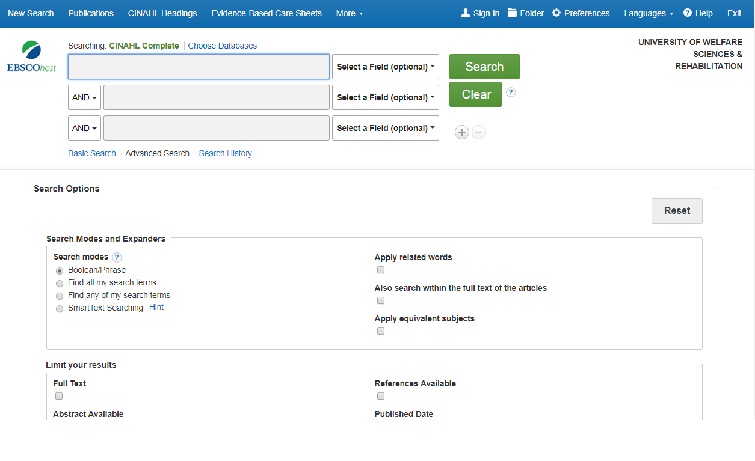Check the Full Text limiter checkbox
Viewport: 755px width, 461px height.
(59, 396)
